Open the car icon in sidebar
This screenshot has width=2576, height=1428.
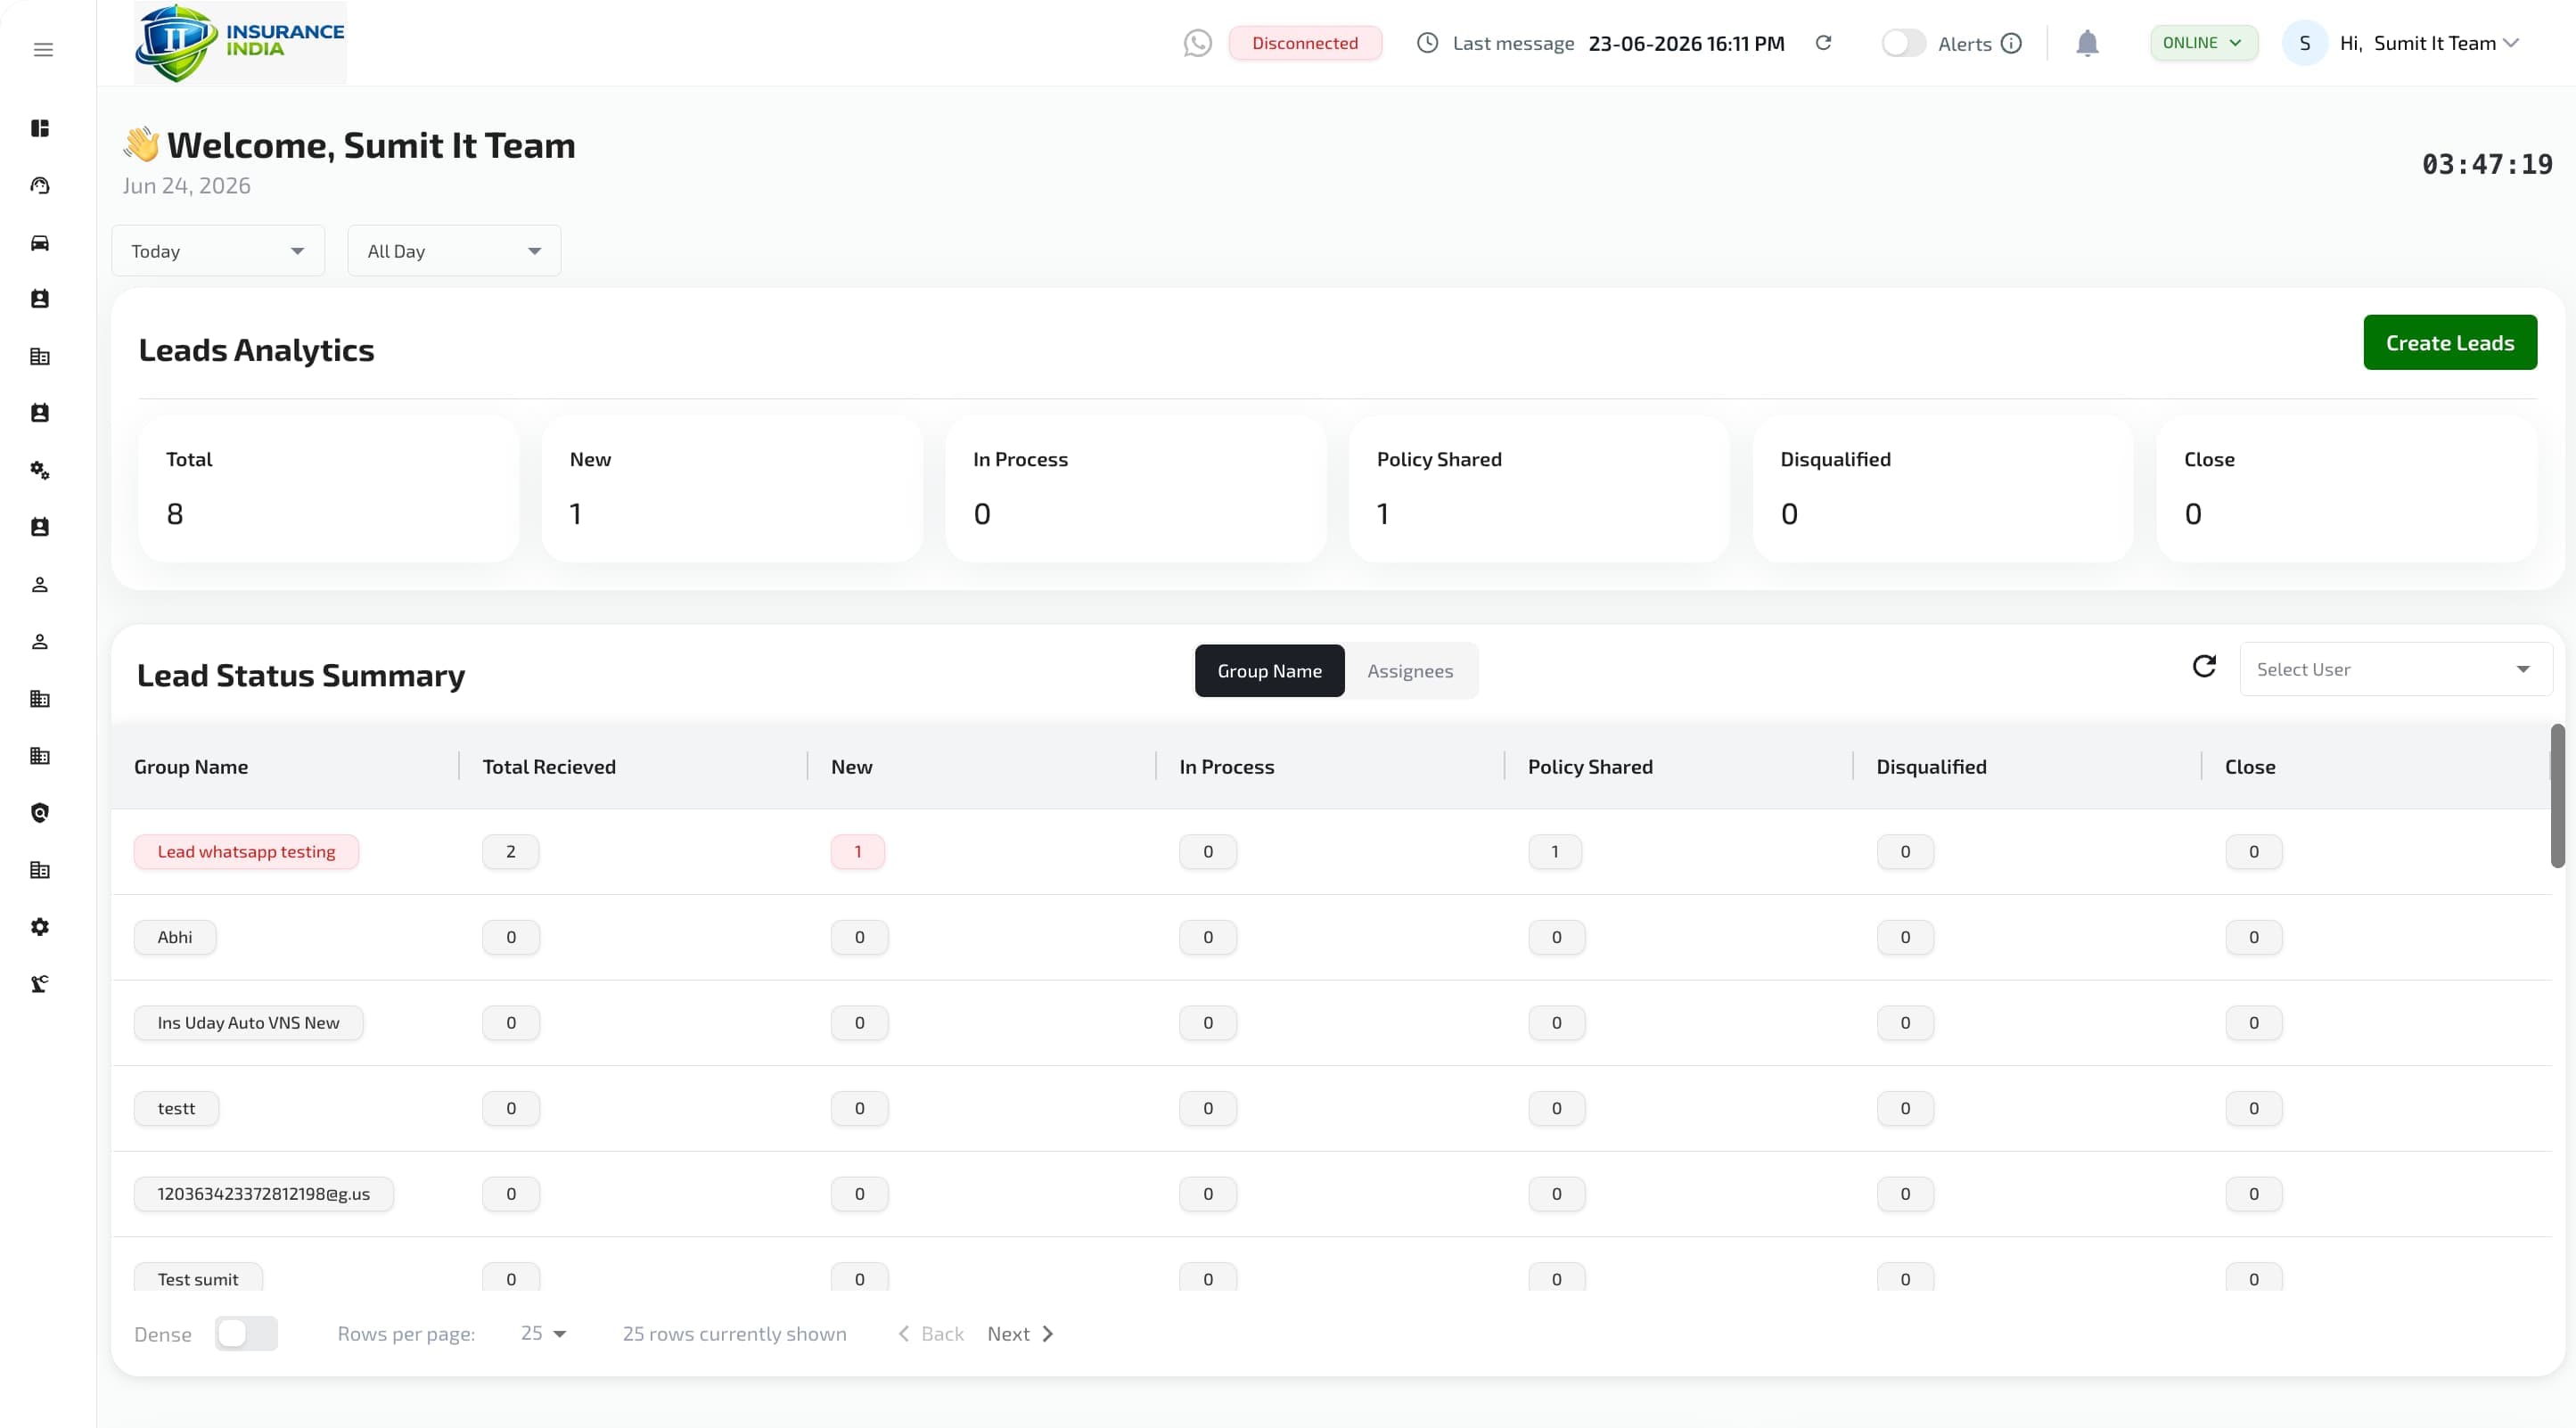click(40, 243)
